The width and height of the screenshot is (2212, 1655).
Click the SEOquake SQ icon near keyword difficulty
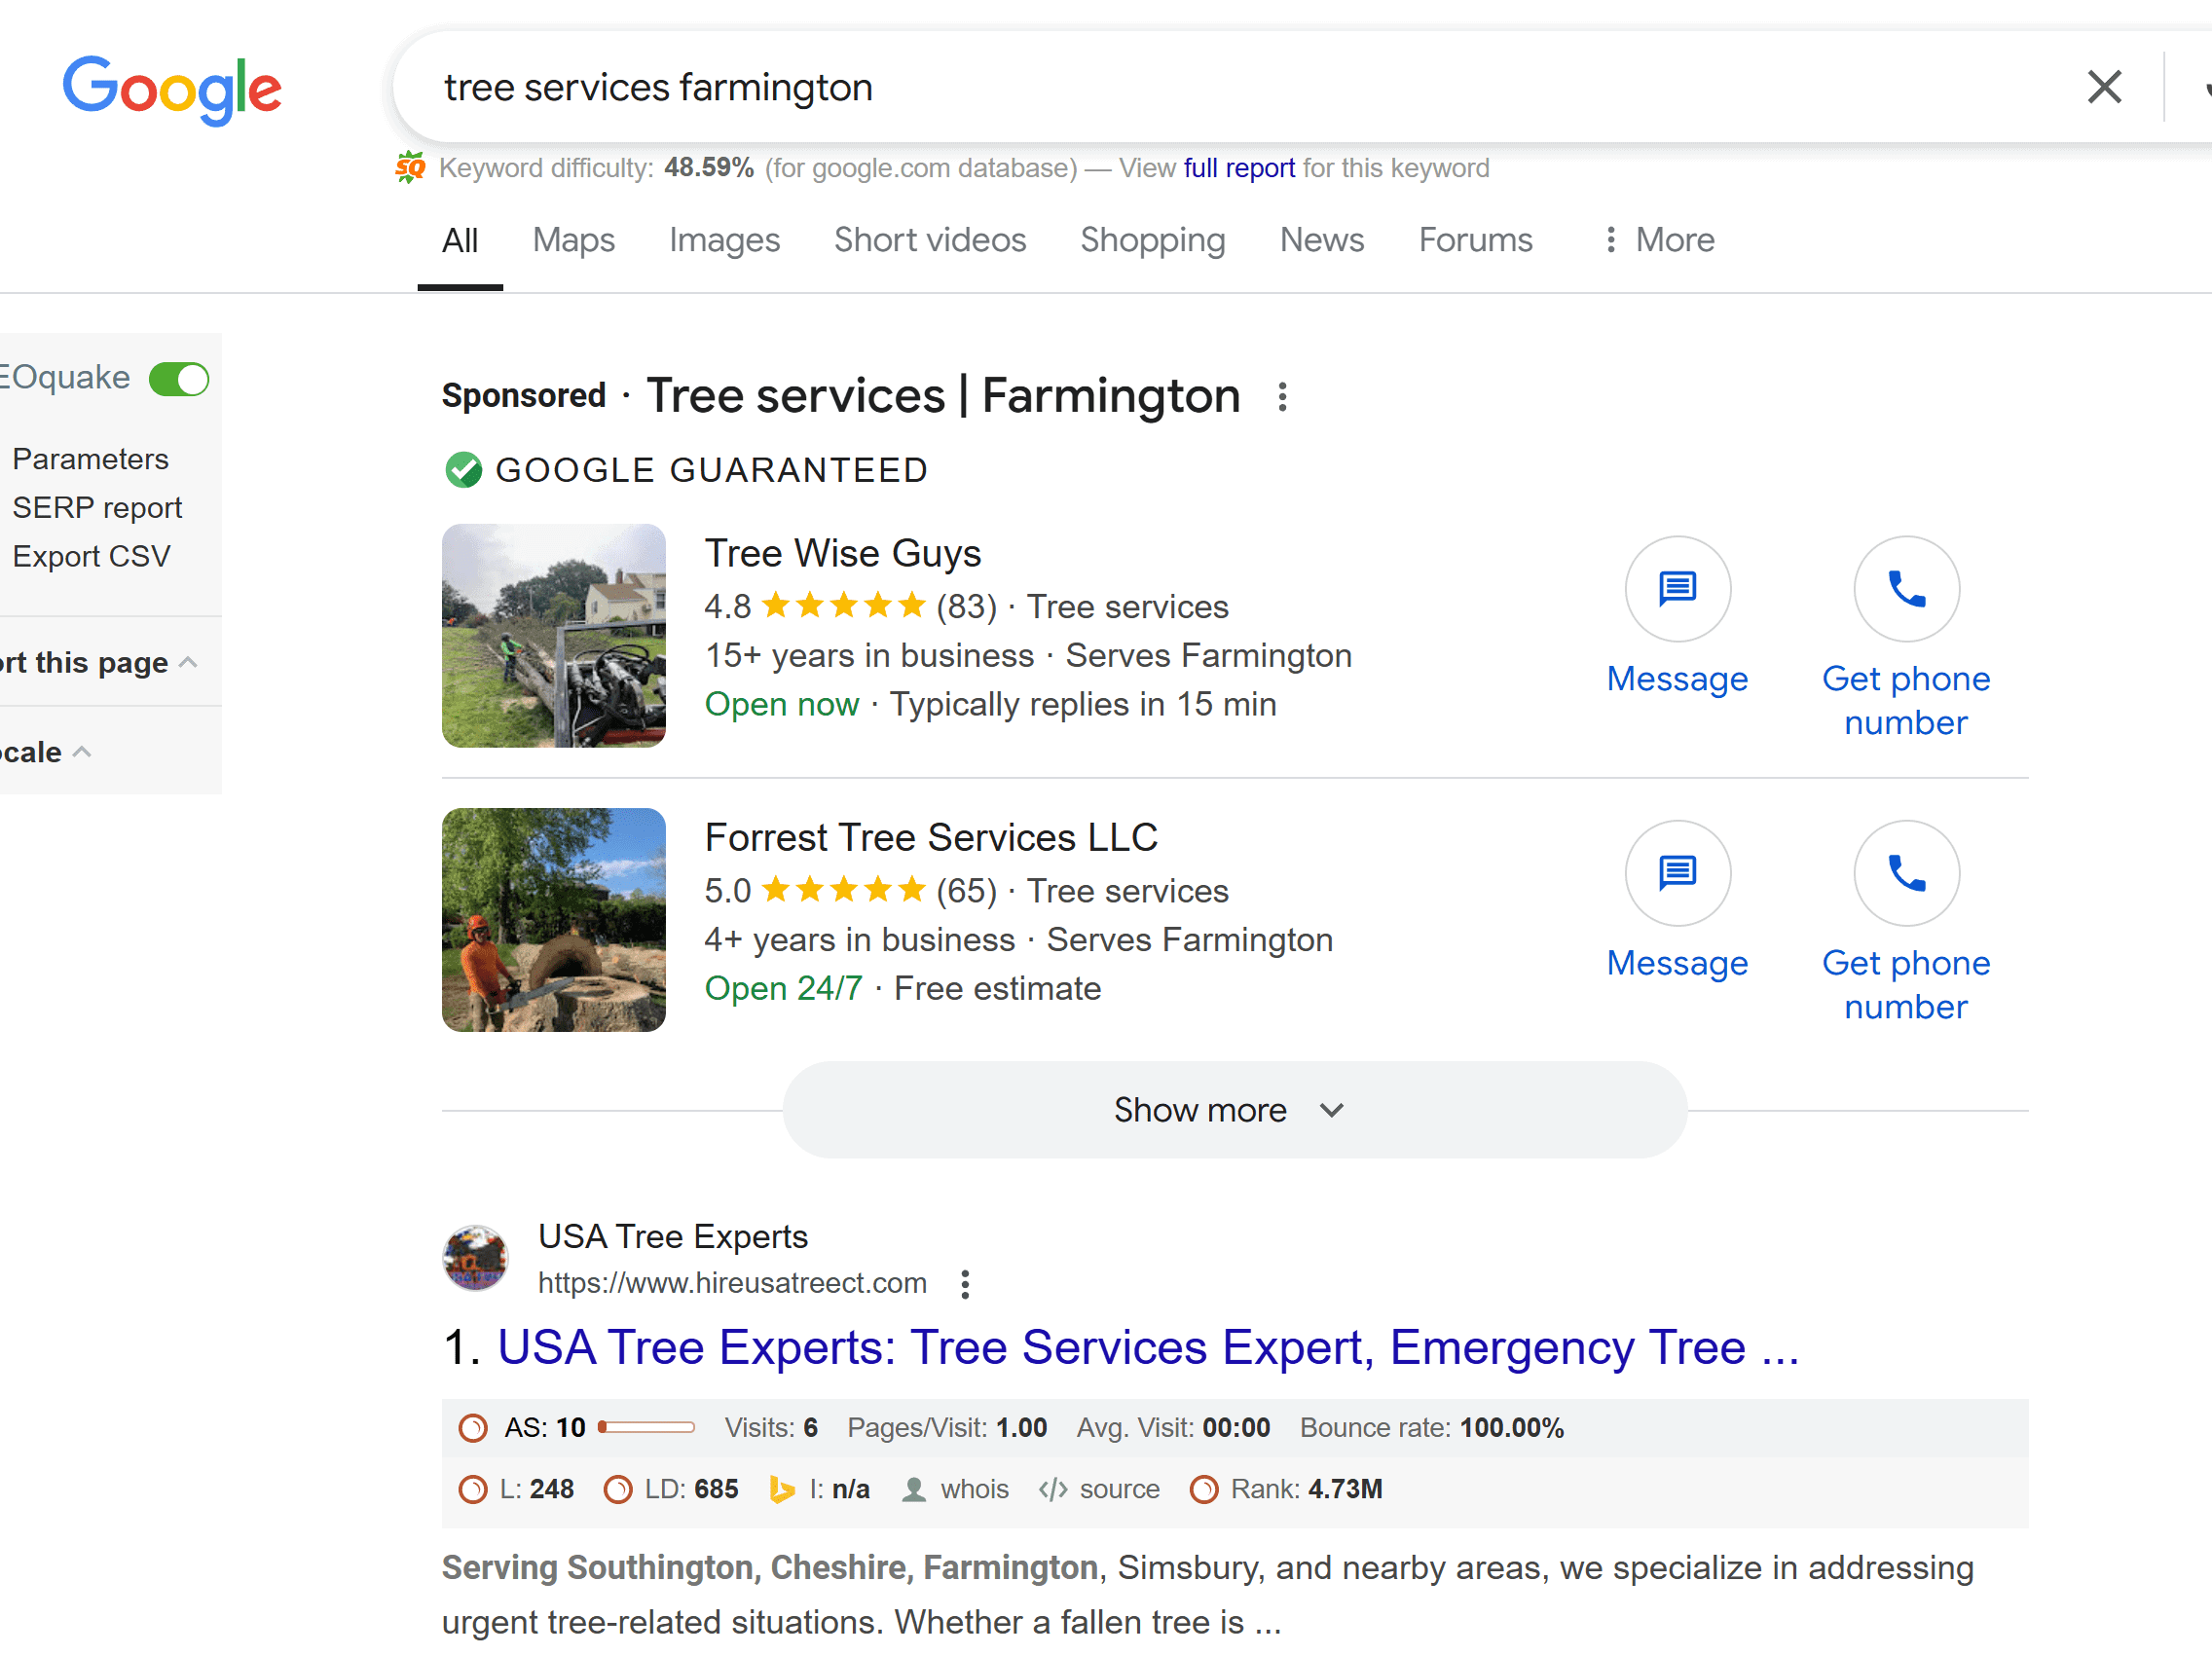tap(410, 166)
